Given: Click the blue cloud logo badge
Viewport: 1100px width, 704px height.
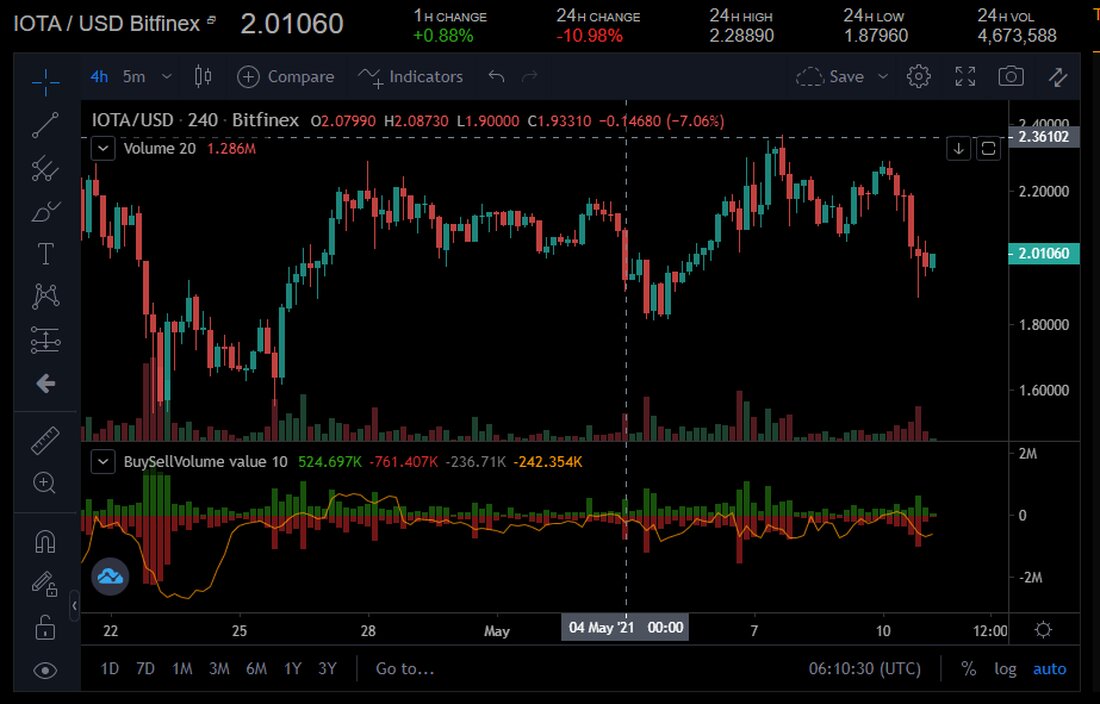Looking at the screenshot, I should tap(110, 576).
